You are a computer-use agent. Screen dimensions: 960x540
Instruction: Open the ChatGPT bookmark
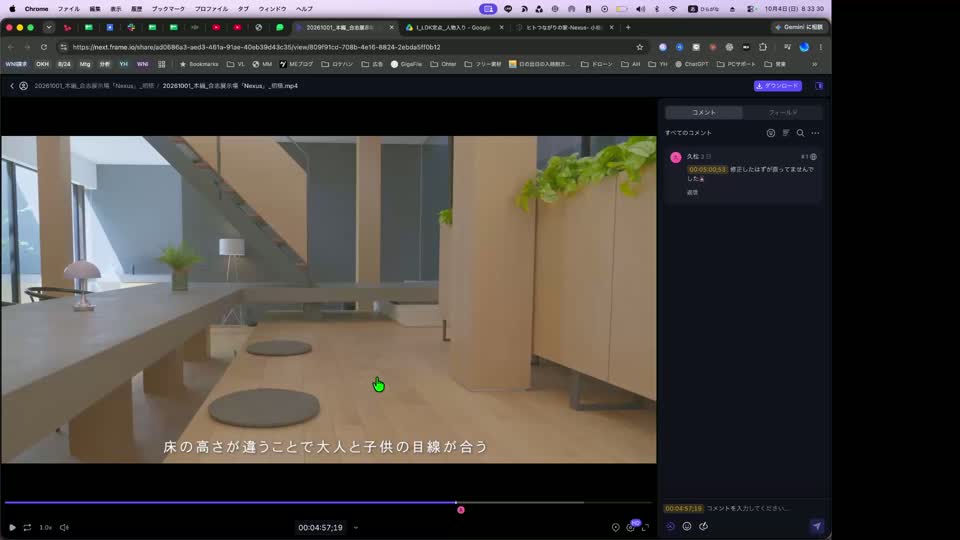[691, 64]
